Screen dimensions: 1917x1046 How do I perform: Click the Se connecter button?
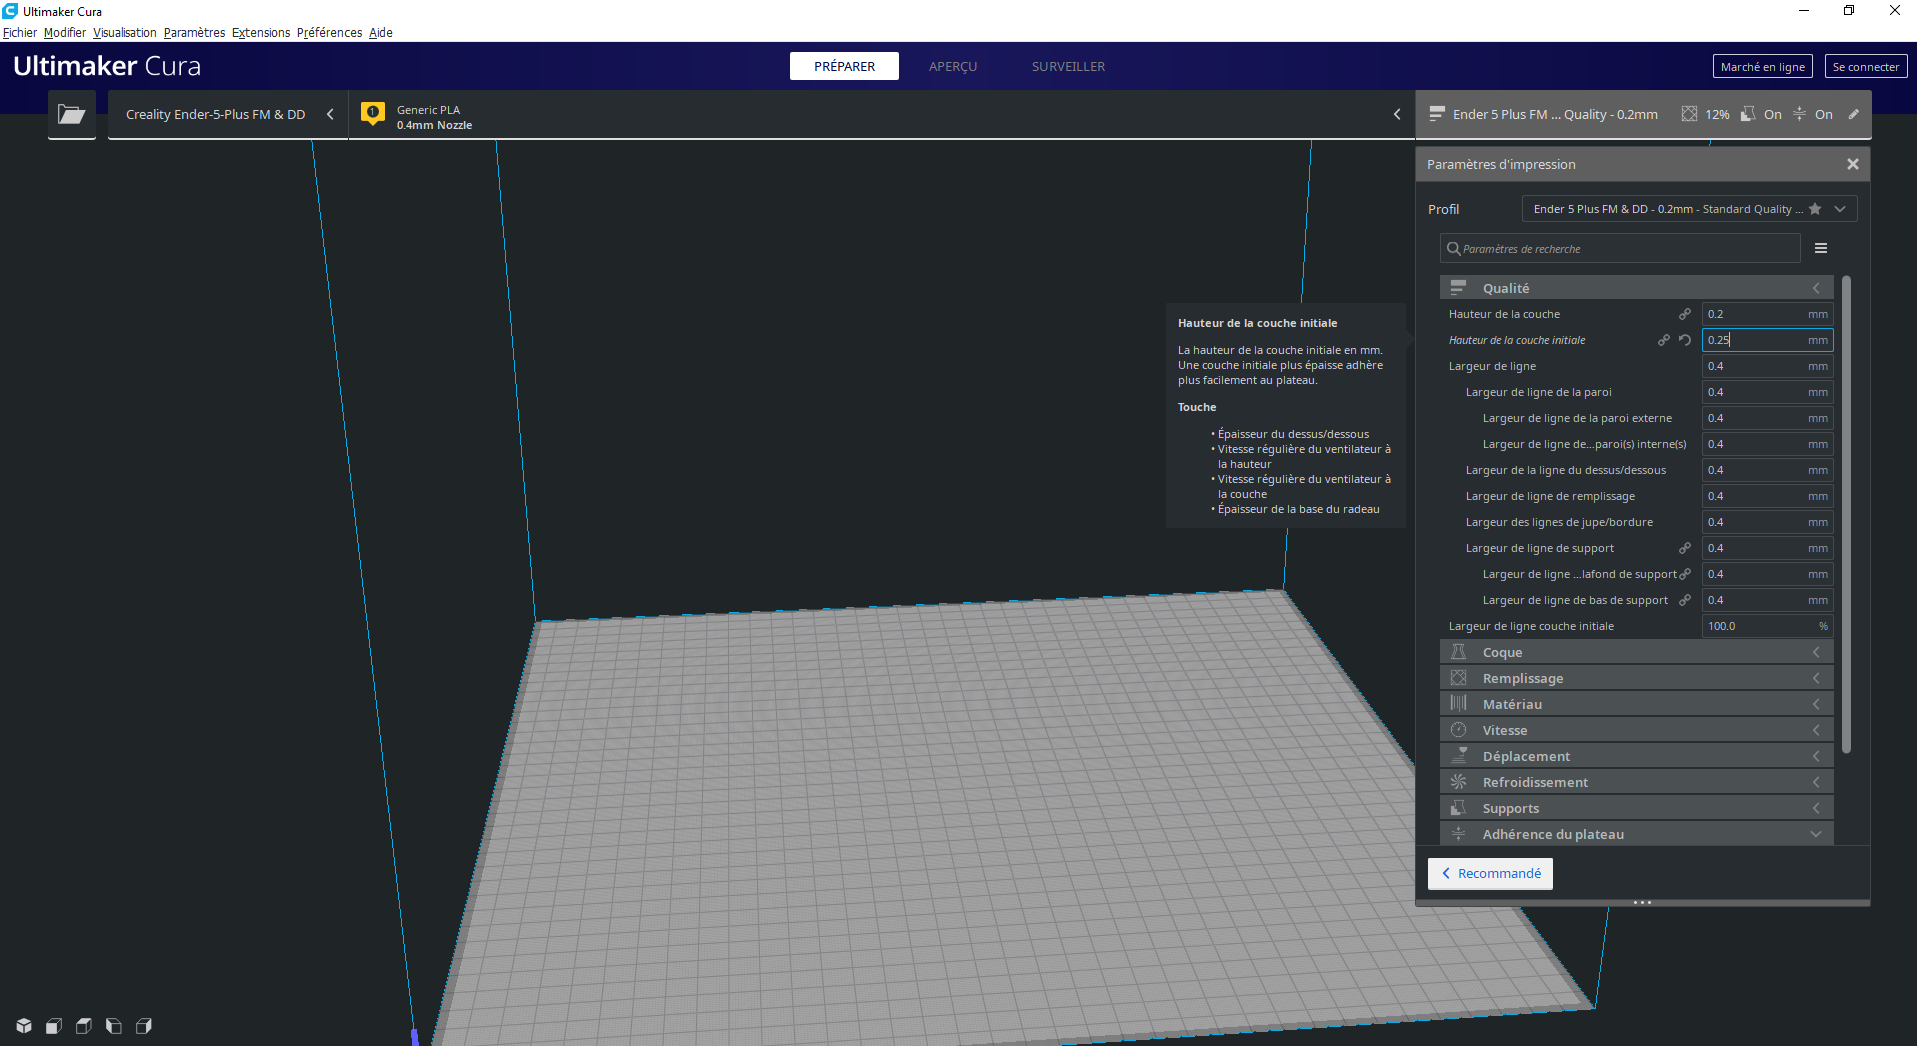click(1866, 67)
